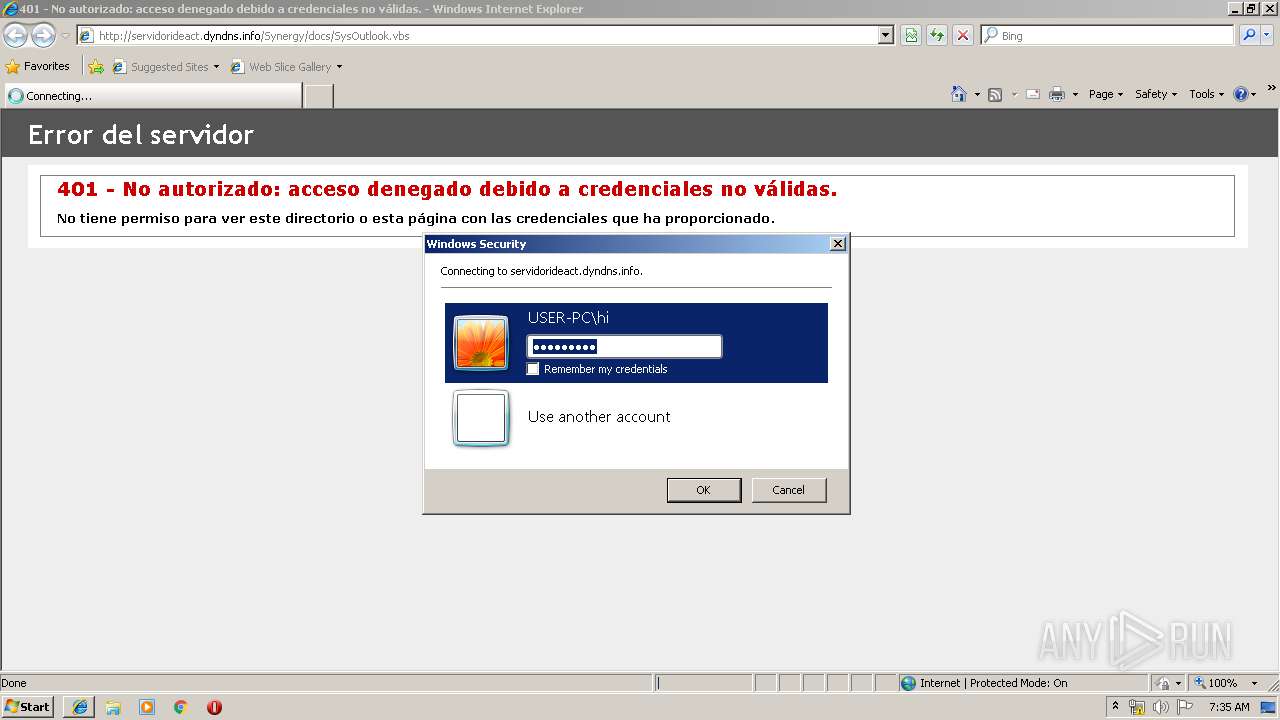This screenshot has height=720, width=1280.
Task: Go forward with the browser Forward arrow
Action: pyautogui.click(x=43, y=36)
